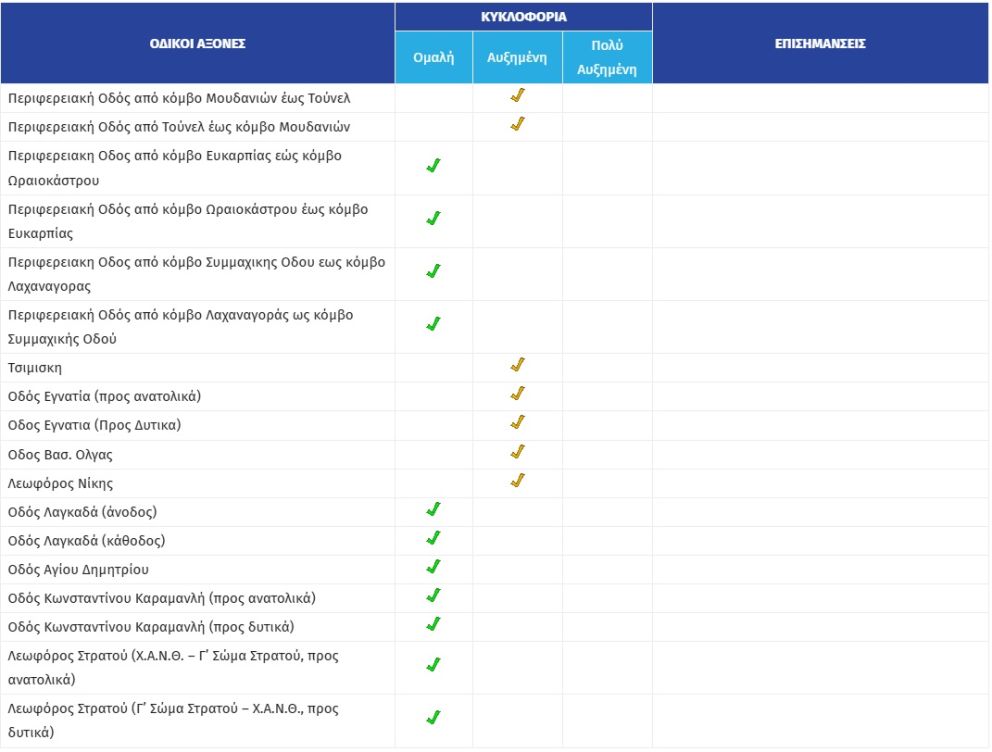Viewport: 992px width, 752px height.
Task: Click the ΕΠΙΣΗΜΑΝΣΕΙΣ header cell
Action: (x=819, y=43)
